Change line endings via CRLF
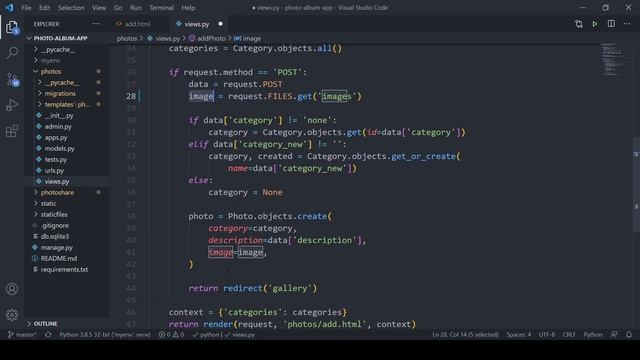Image resolution: width=640 pixels, height=360 pixels. (569, 335)
